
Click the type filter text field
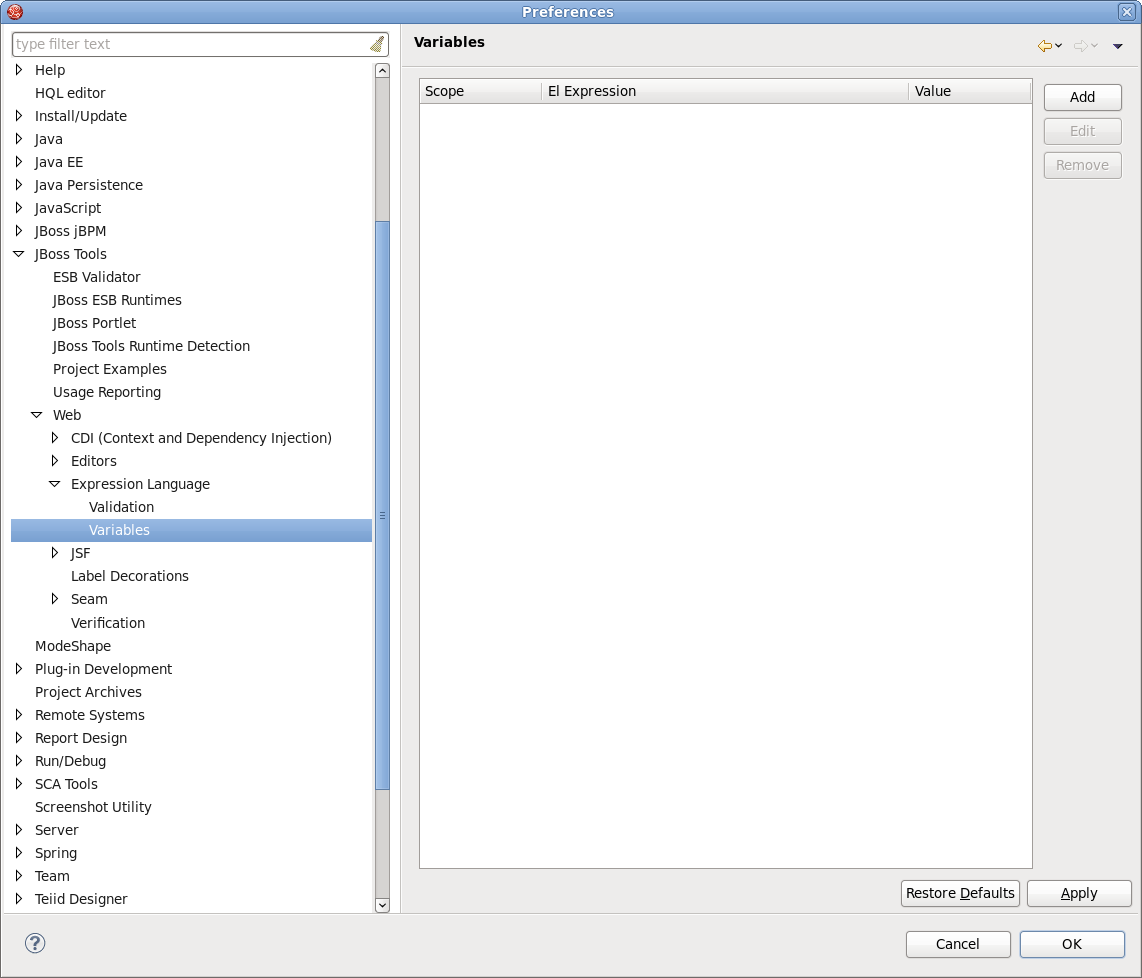(x=188, y=44)
